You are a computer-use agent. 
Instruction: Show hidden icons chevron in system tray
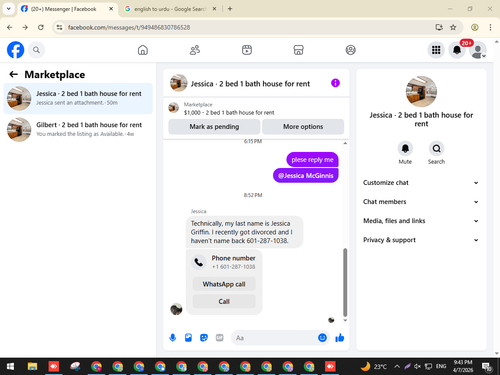(x=397, y=367)
